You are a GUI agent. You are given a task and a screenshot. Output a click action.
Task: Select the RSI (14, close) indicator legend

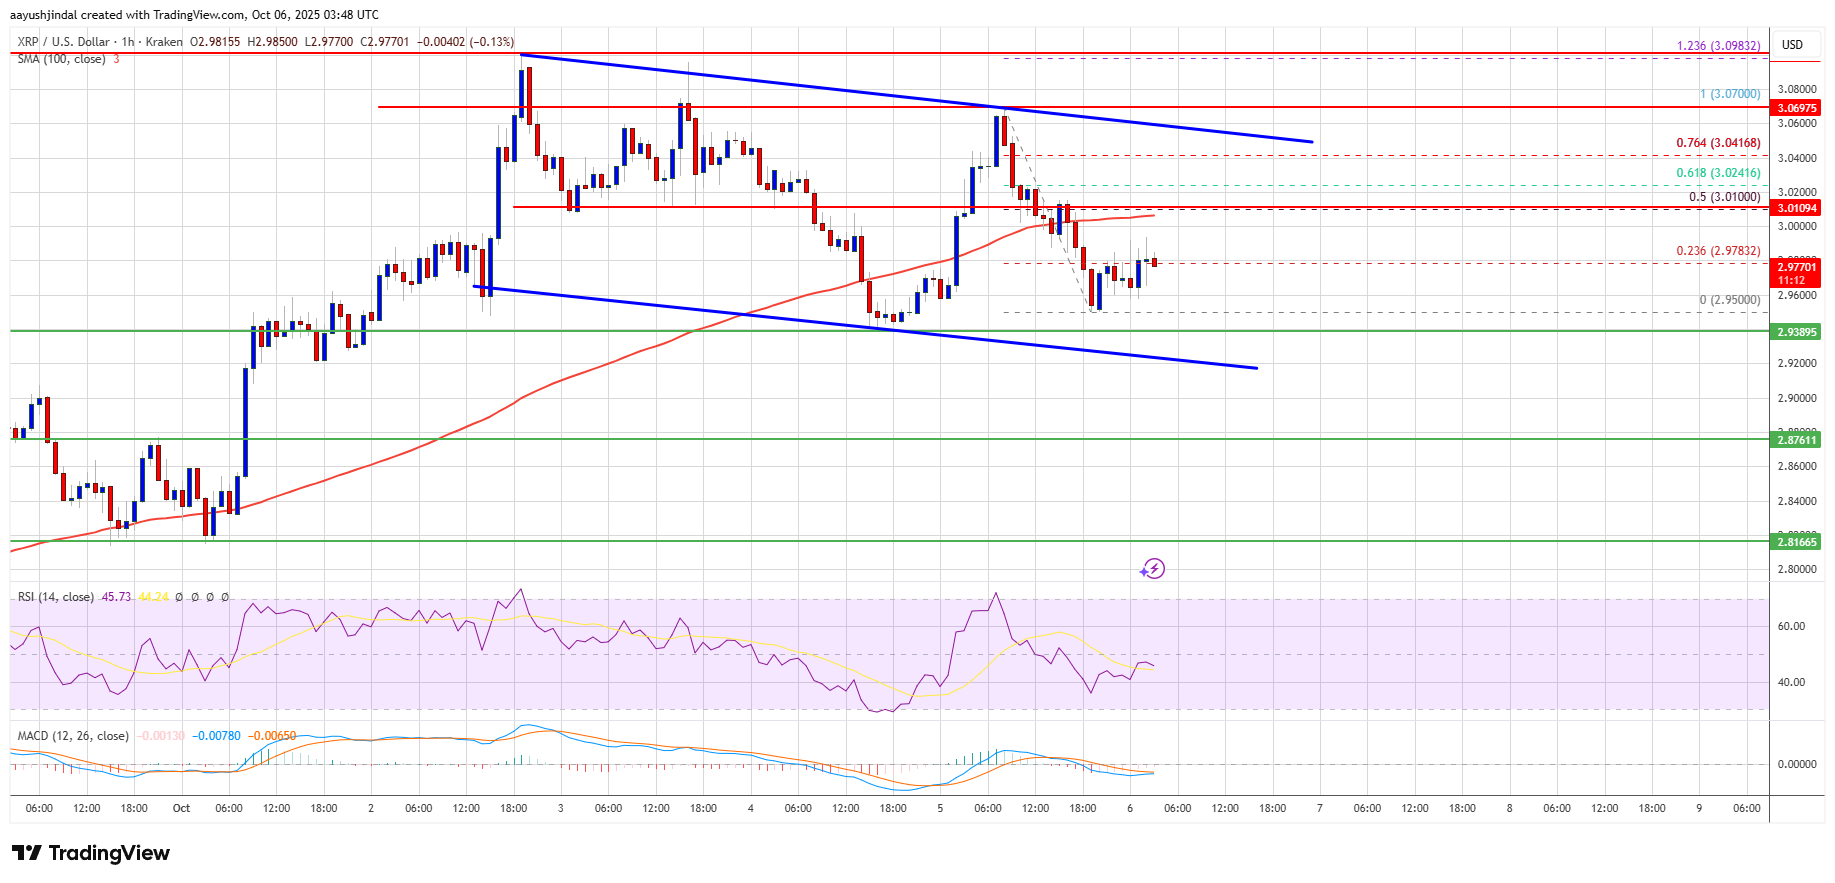tap(56, 597)
